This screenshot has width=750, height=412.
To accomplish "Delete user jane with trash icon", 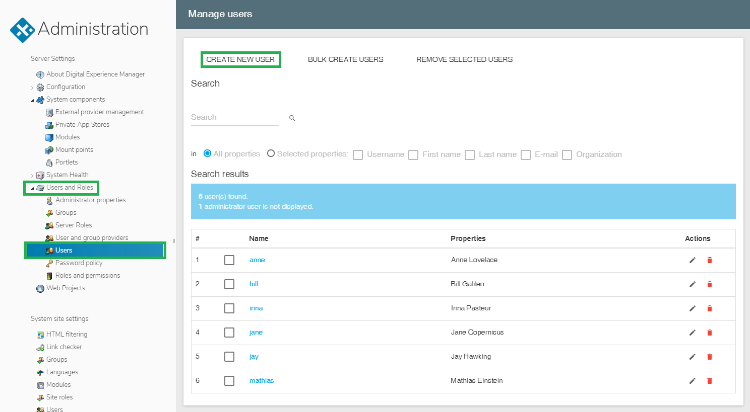I will pos(710,333).
